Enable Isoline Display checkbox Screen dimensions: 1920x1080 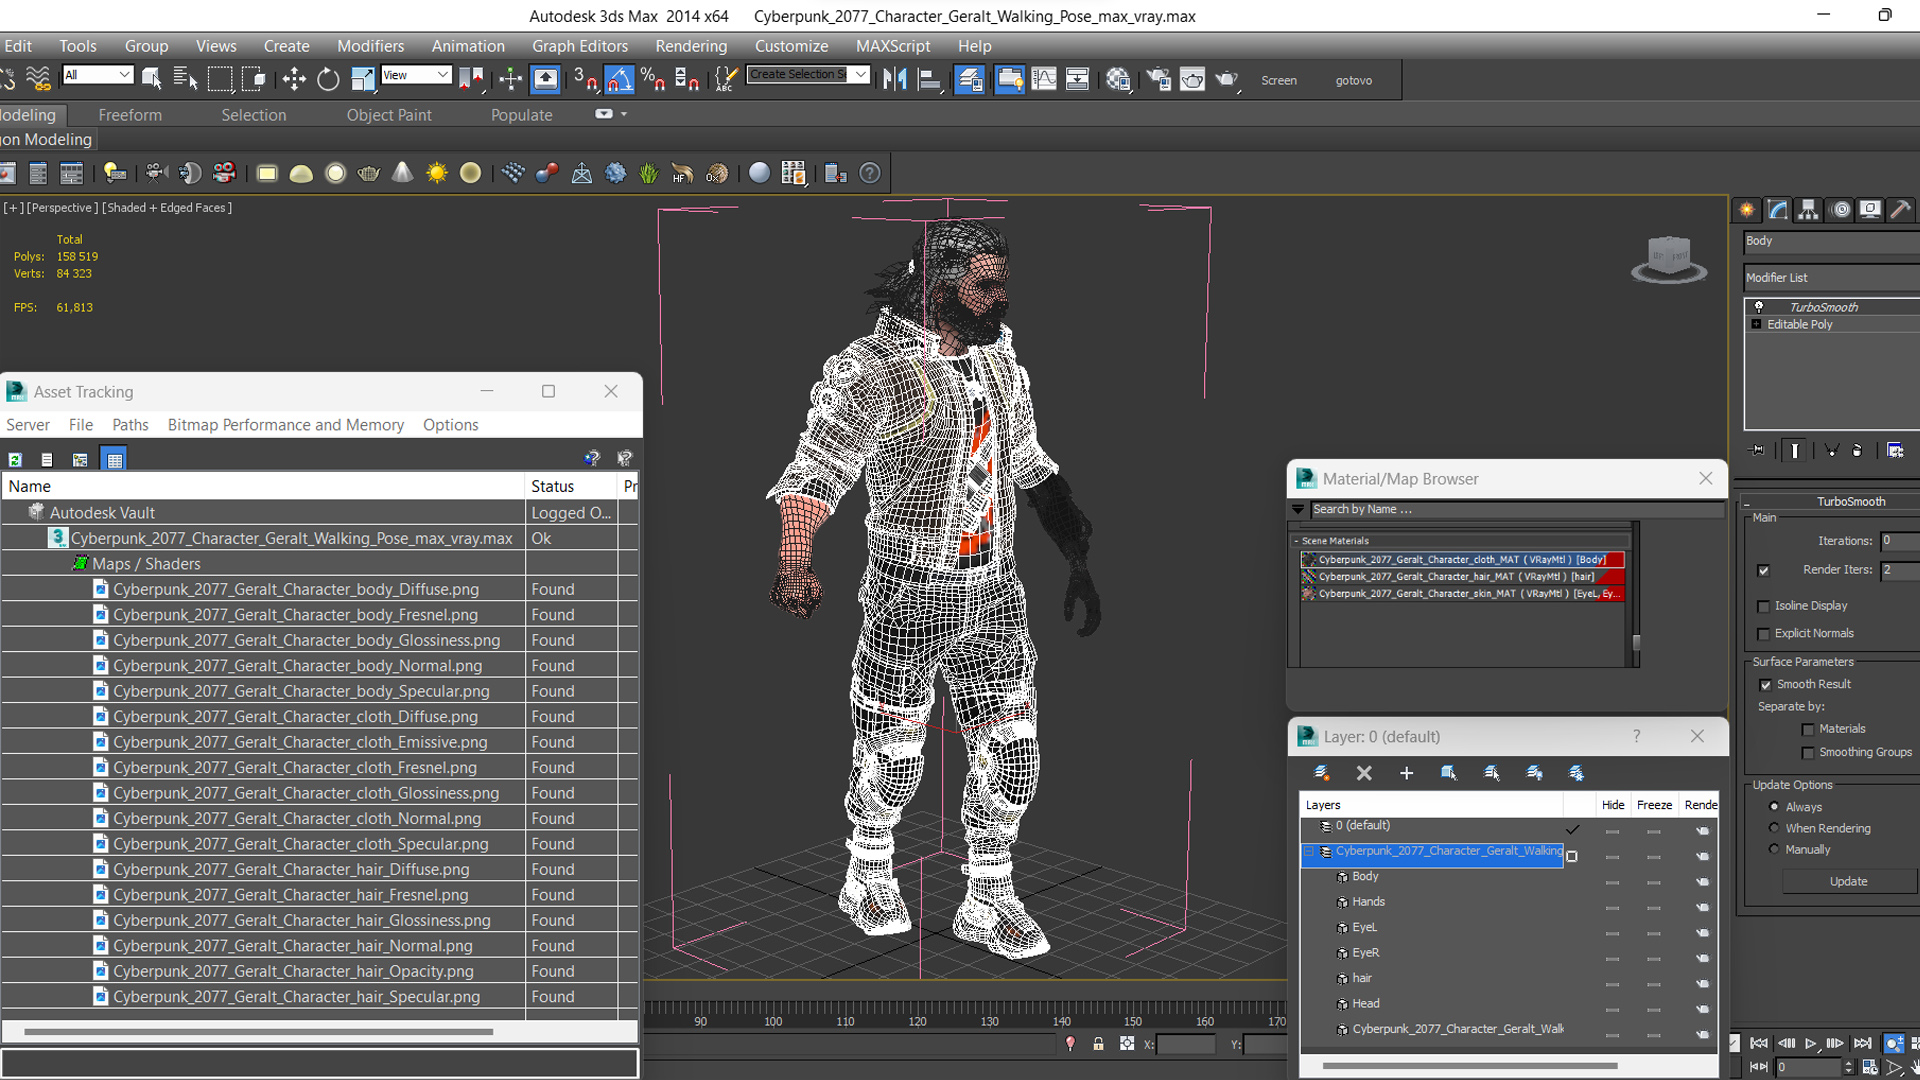click(1764, 606)
